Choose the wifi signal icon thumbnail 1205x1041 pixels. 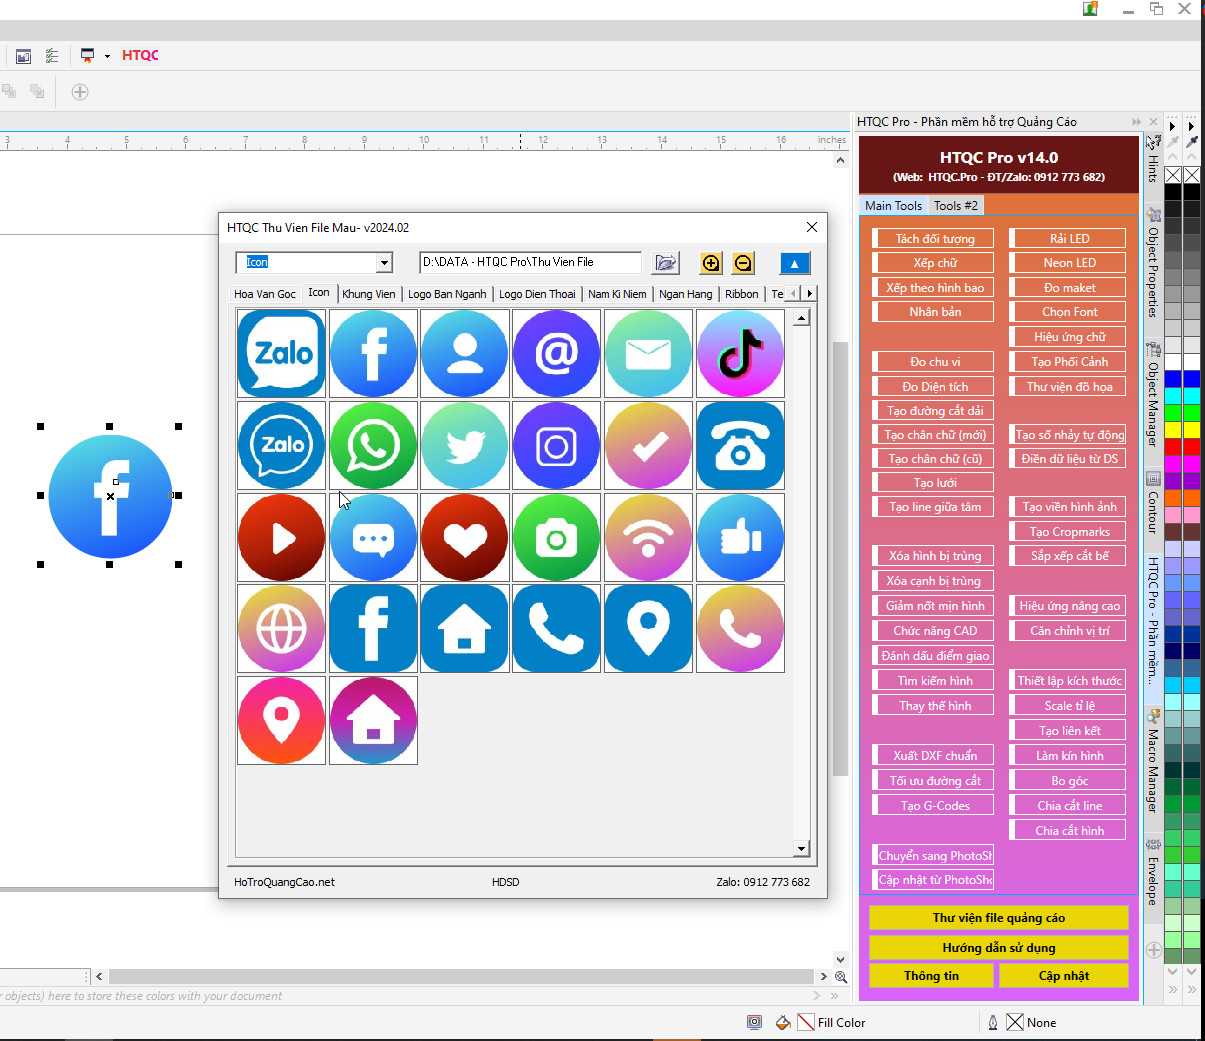point(648,537)
